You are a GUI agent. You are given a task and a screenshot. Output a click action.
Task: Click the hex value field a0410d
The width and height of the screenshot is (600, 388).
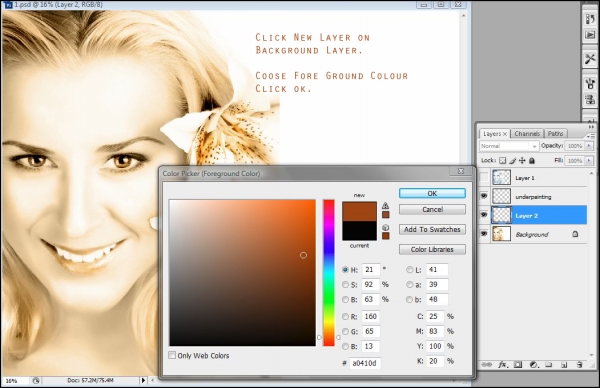pos(365,363)
